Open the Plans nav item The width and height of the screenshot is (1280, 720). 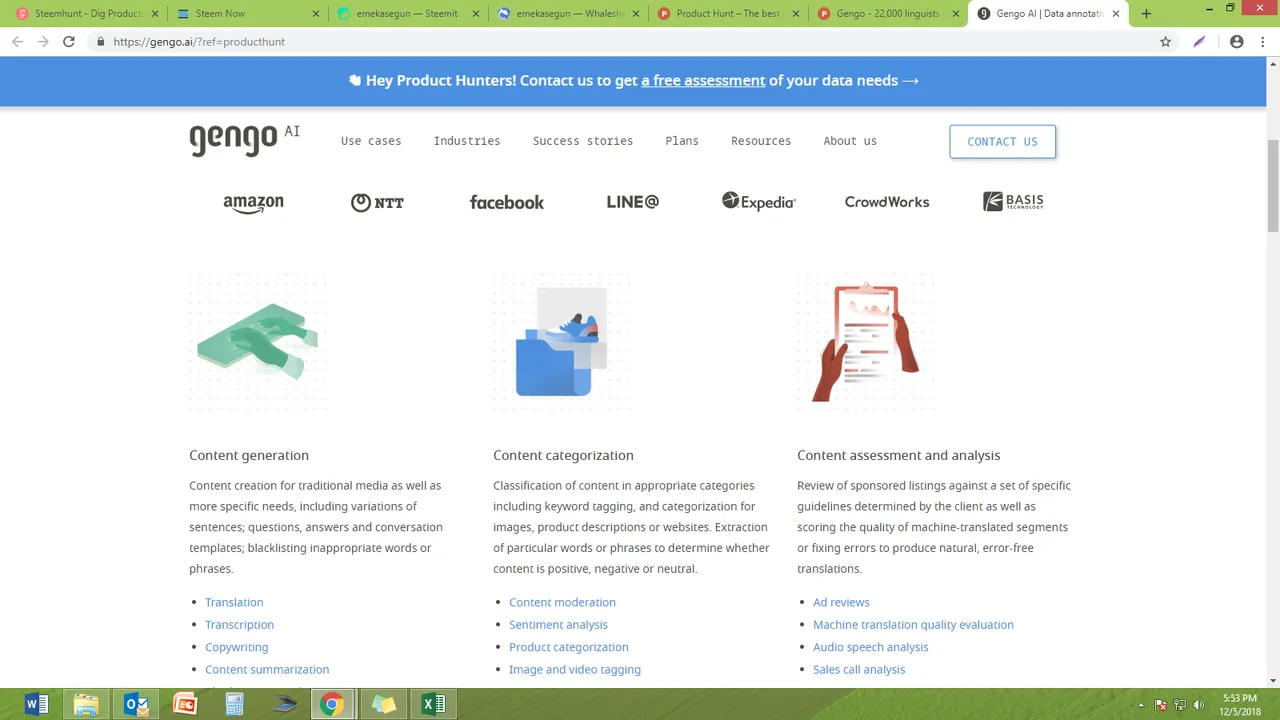(x=682, y=141)
